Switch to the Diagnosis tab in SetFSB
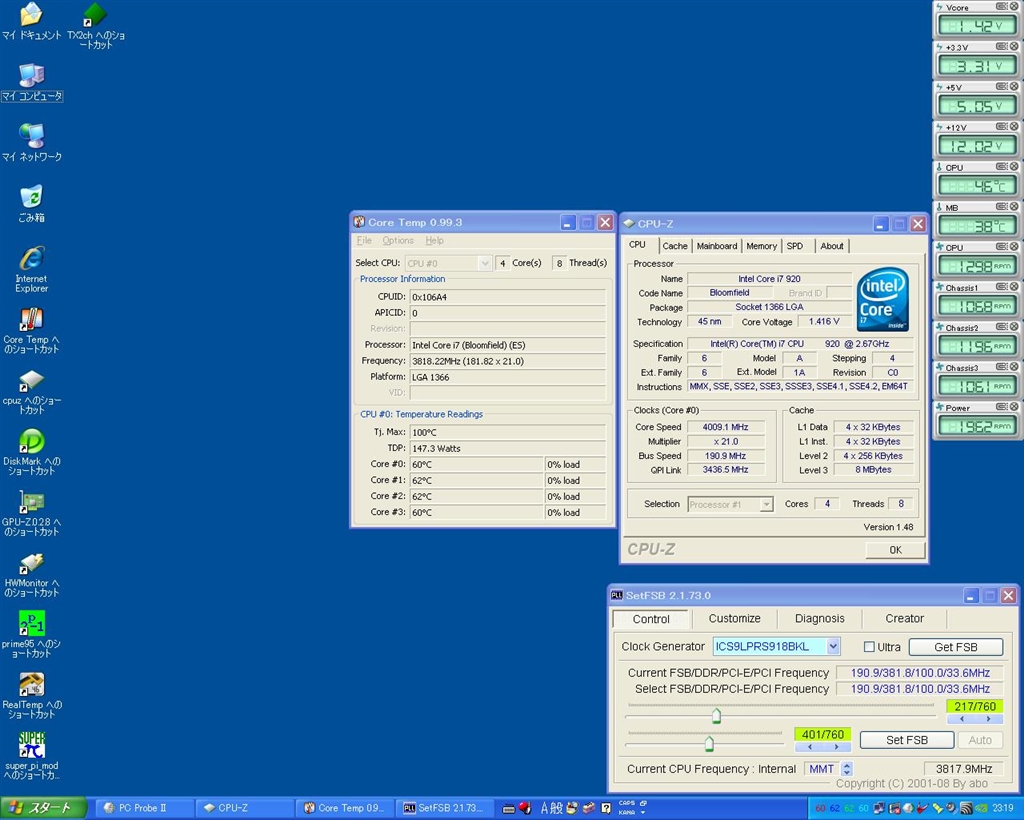Image resolution: width=1024 pixels, height=820 pixels. [819, 619]
